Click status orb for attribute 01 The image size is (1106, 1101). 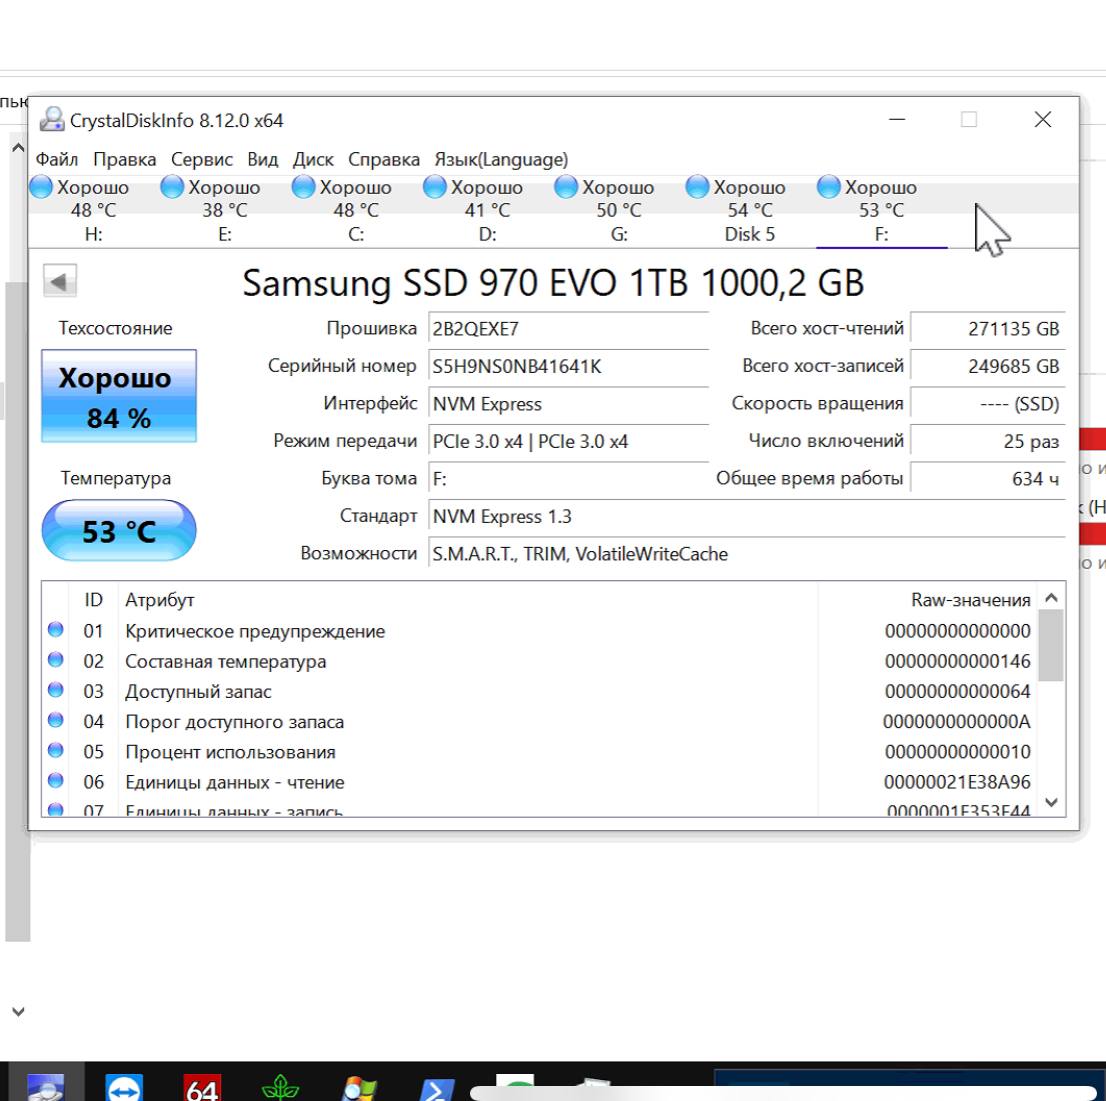[56, 629]
